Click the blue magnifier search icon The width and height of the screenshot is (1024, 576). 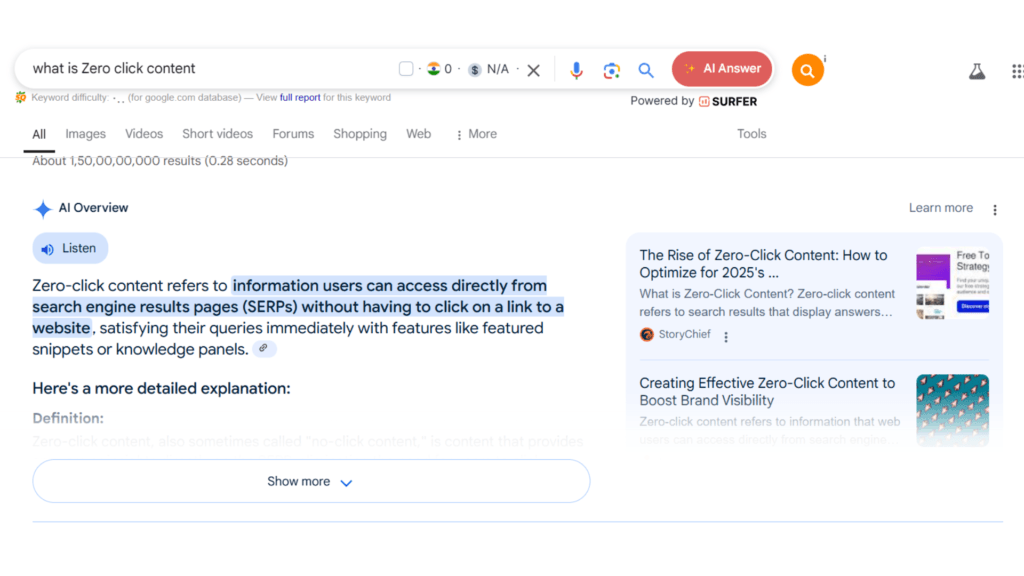pyautogui.click(x=646, y=70)
